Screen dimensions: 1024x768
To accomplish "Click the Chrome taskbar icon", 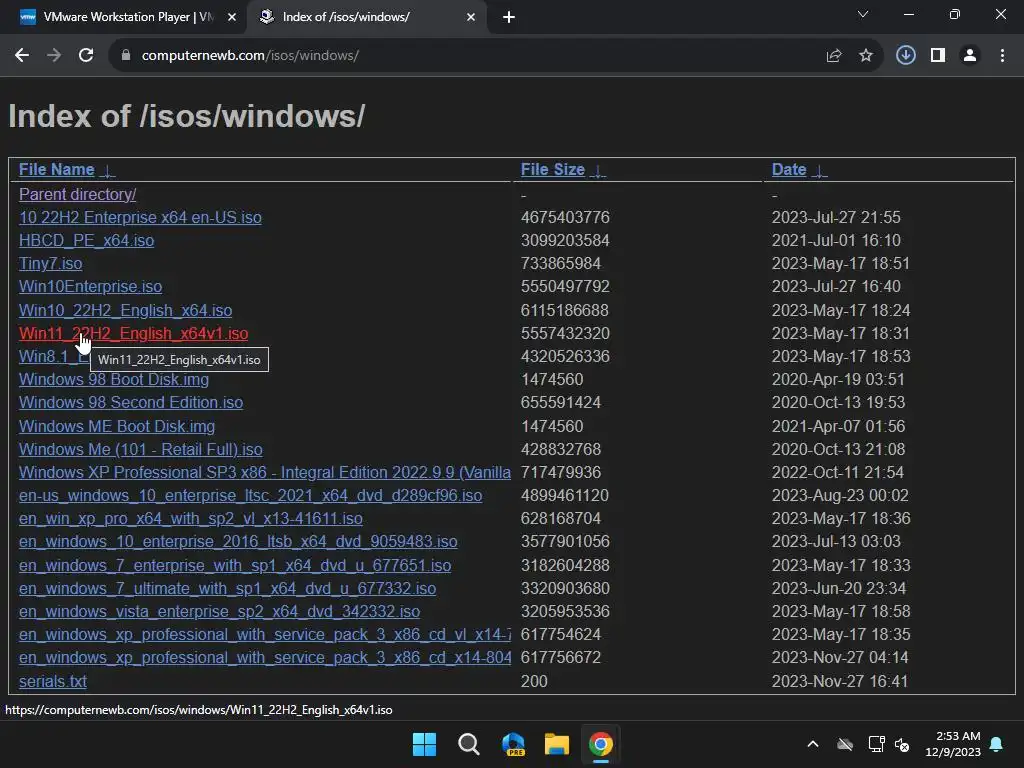I will click(x=601, y=744).
